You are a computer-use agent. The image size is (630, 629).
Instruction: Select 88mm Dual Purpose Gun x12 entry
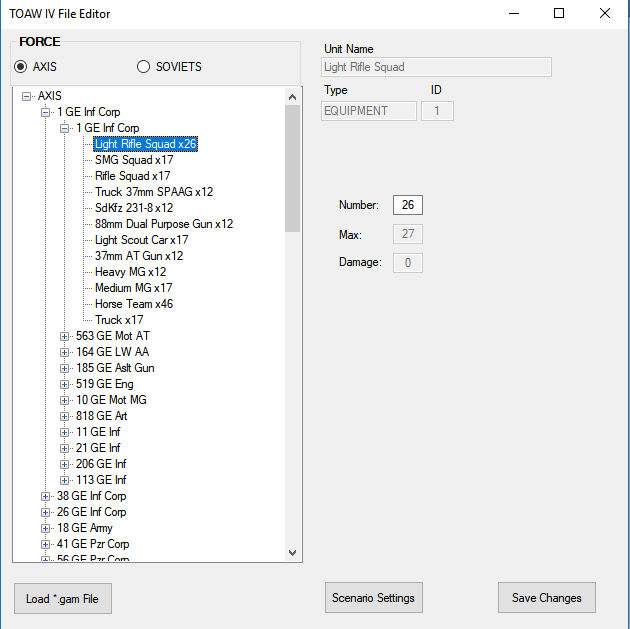[x=164, y=224]
